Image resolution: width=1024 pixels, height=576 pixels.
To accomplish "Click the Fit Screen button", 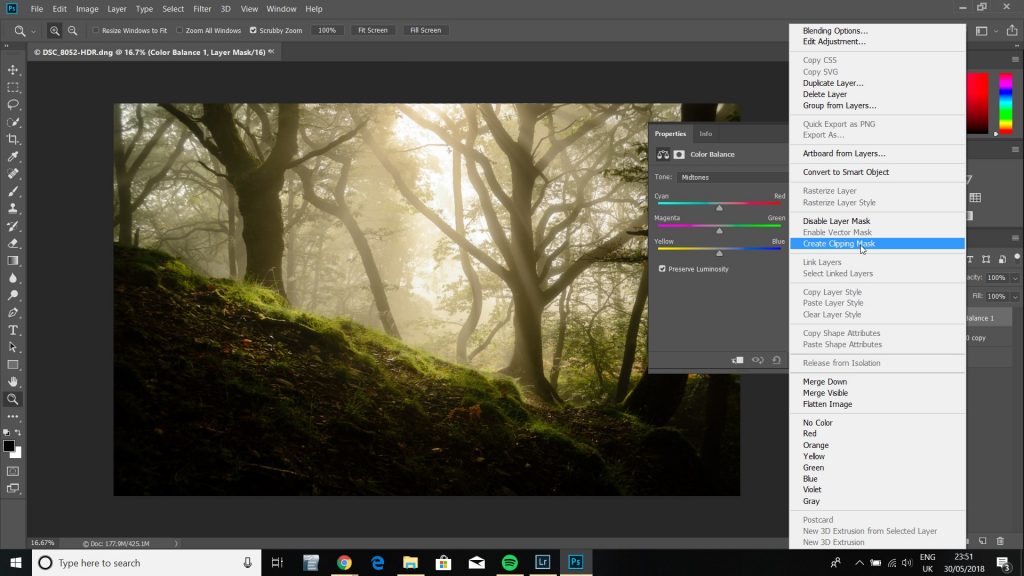I will click(372, 30).
